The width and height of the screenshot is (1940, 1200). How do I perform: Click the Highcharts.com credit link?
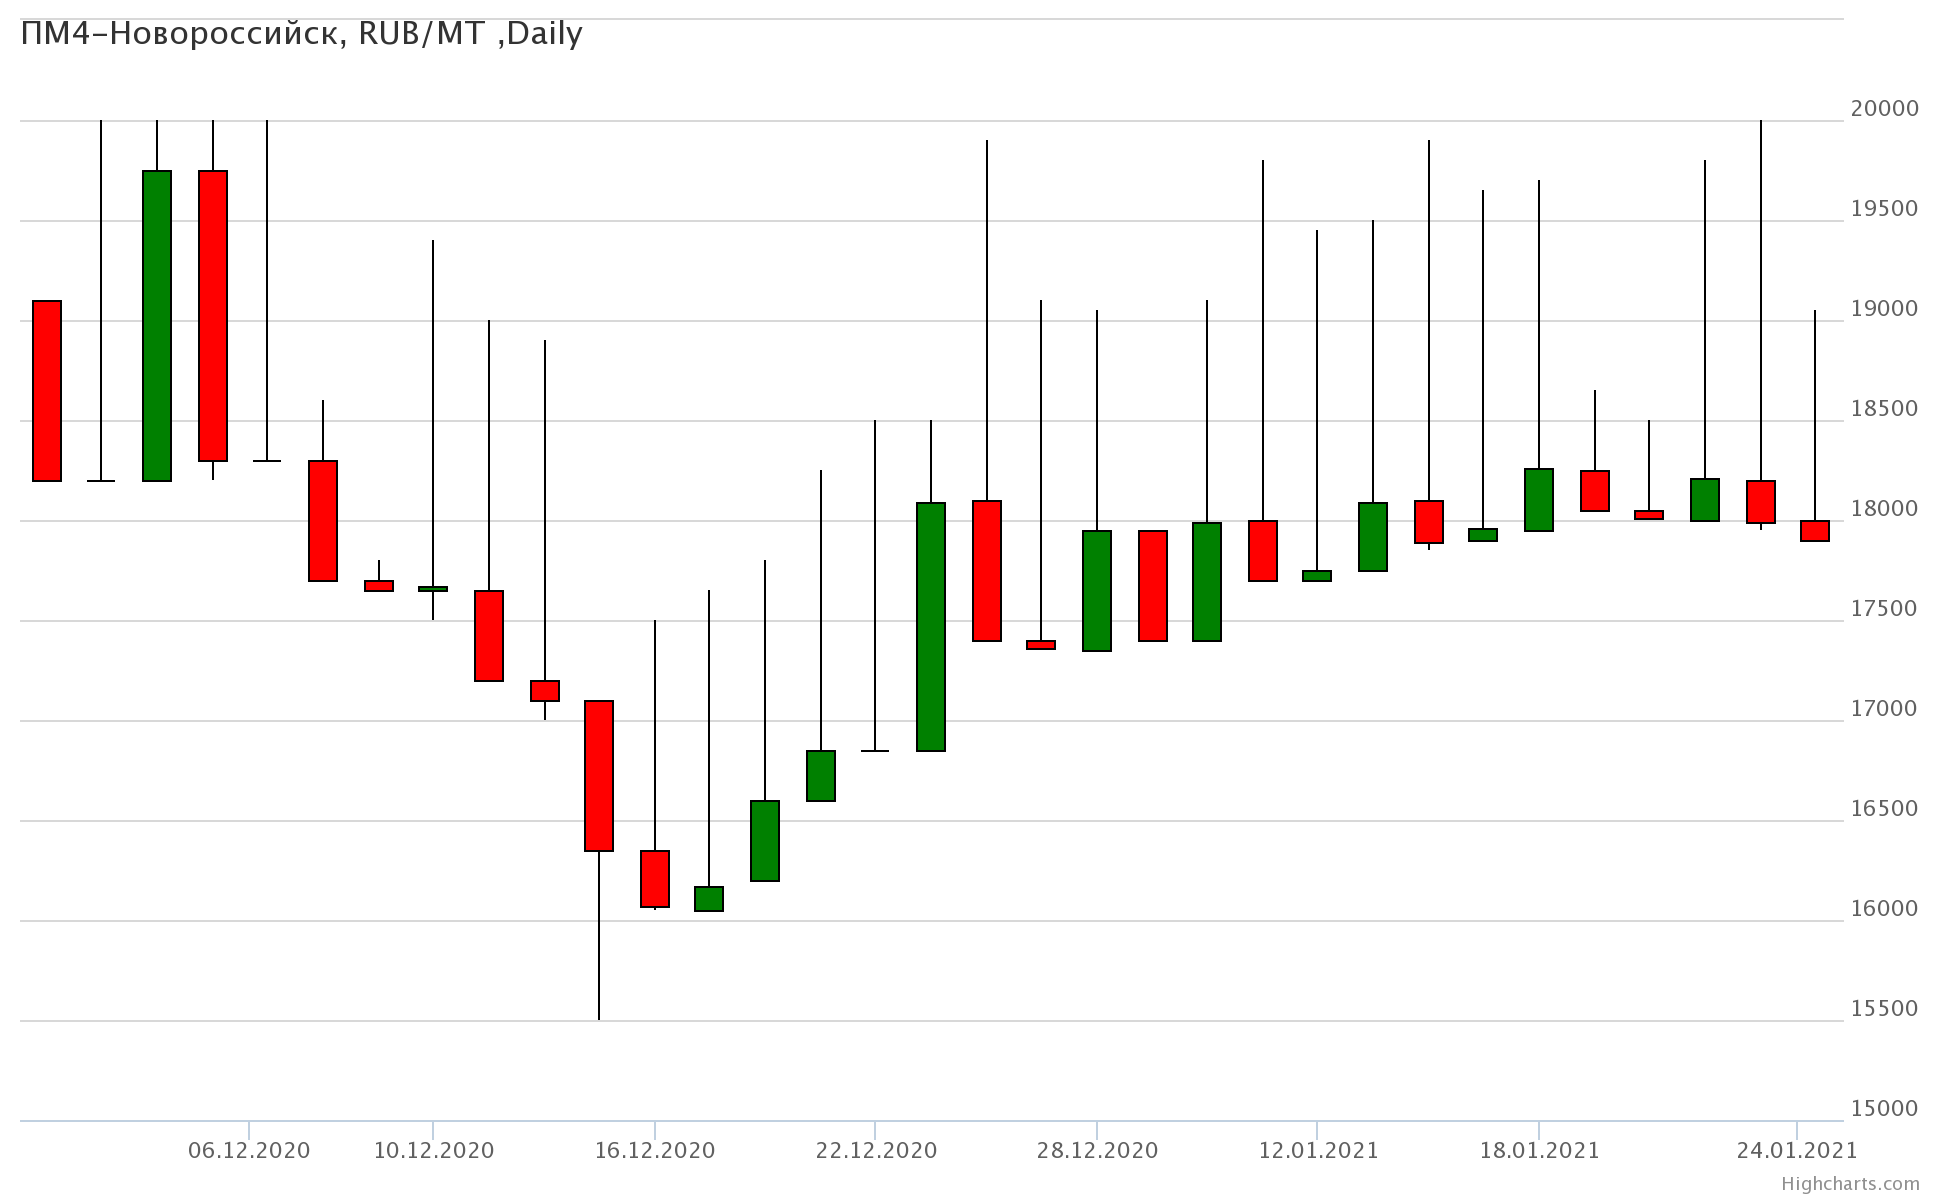[1849, 1183]
